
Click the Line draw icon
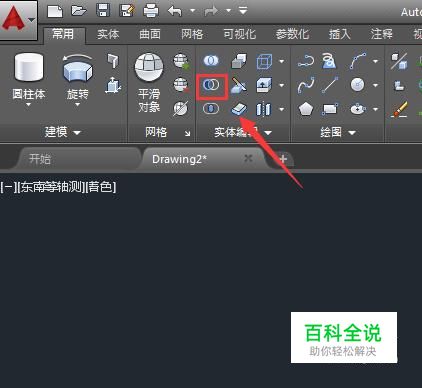click(330, 85)
